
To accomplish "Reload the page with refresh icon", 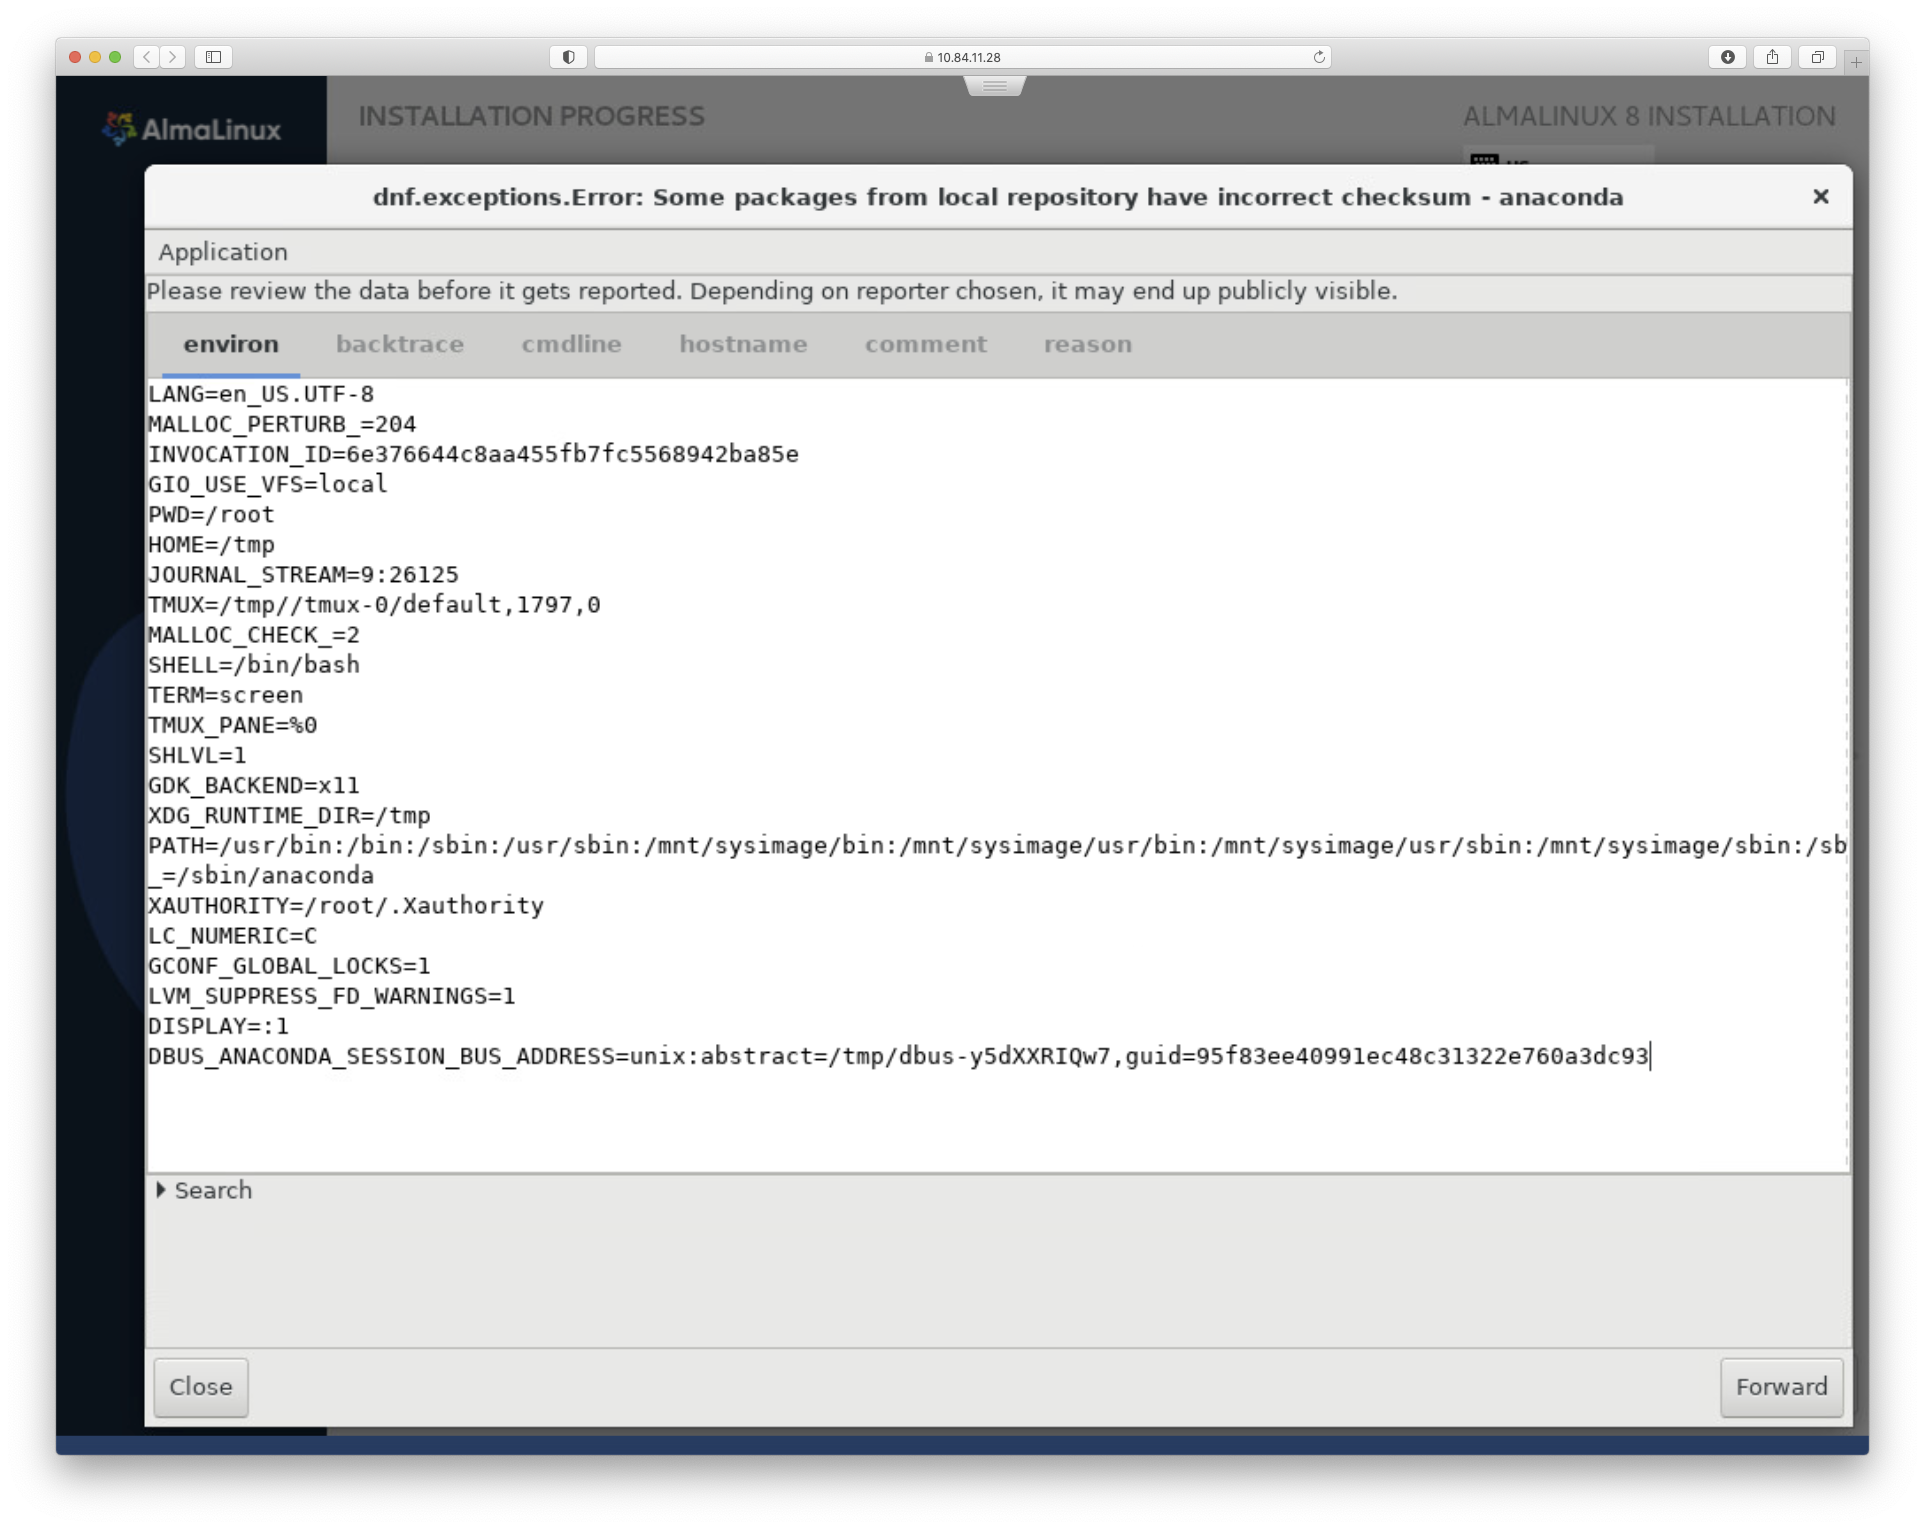I will point(1319,57).
